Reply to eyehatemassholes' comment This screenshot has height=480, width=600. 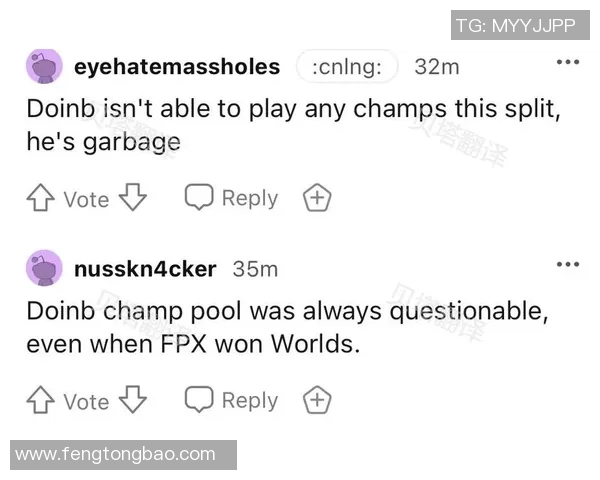point(231,199)
